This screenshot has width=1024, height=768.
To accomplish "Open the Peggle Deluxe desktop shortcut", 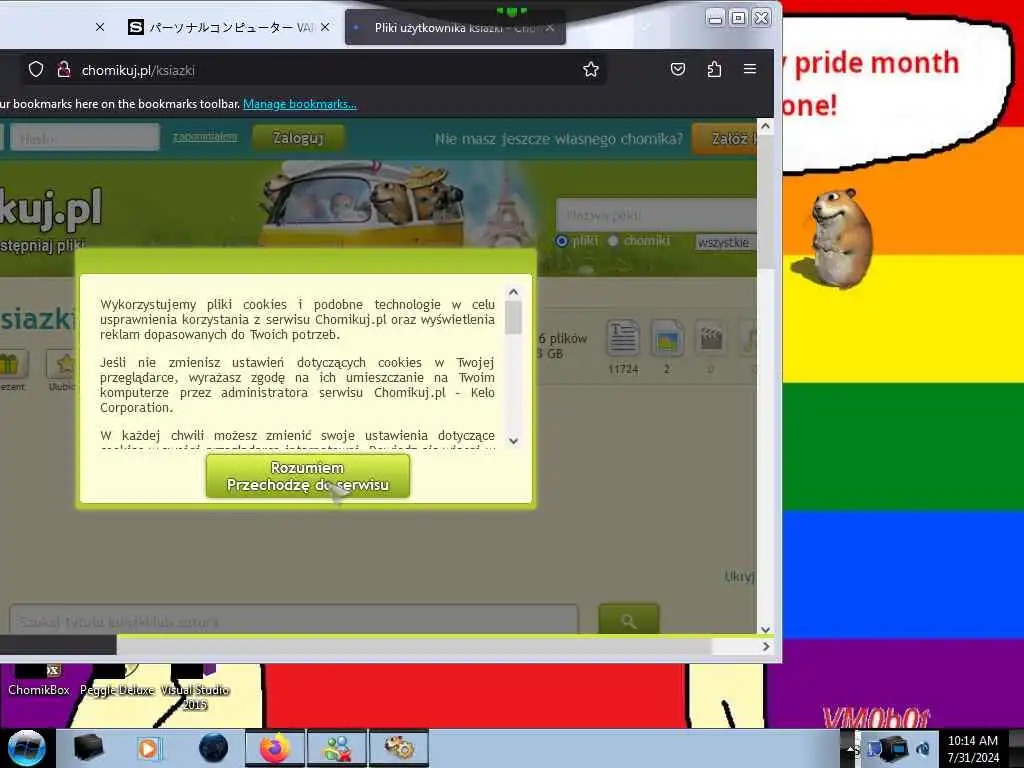I will [117, 682].
